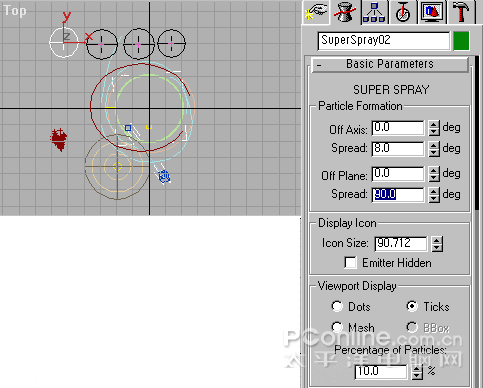Select the middle black circle with magenta cross

(x=139, y=44)
